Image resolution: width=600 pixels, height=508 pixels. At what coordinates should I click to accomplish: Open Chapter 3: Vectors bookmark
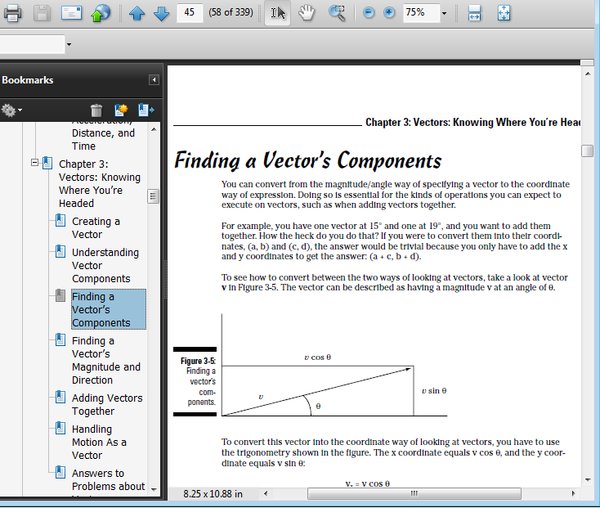(99, 184)
